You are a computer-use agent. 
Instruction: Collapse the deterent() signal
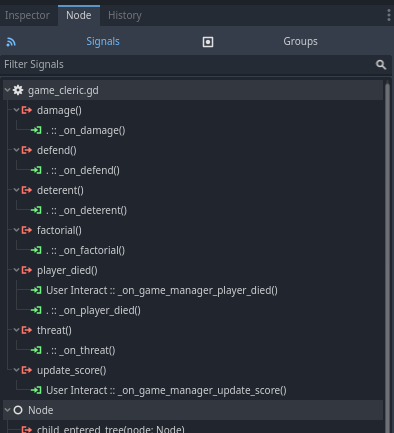coord(16,190)
